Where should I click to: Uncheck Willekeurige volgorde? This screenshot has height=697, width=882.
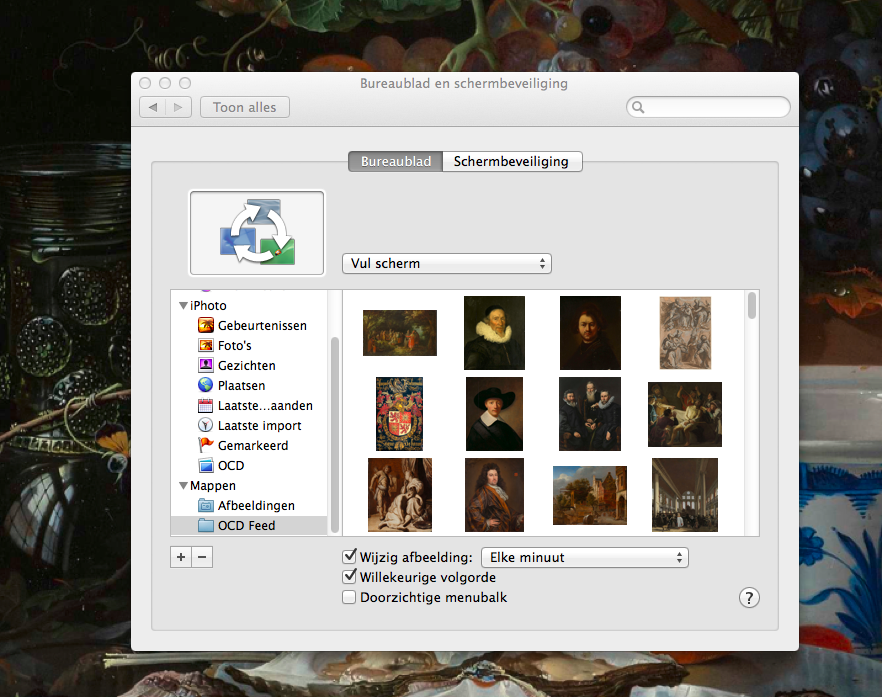click(x=349, y=577)
